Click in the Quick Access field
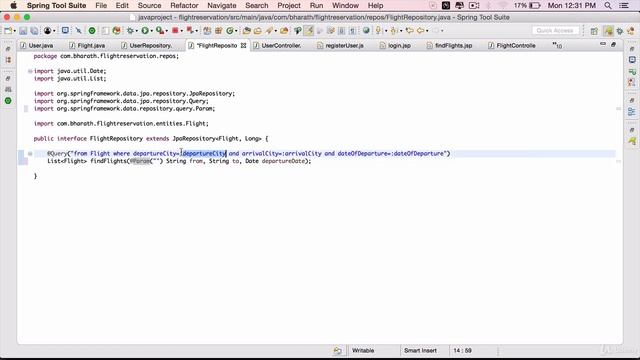 [x=555, y=31]
